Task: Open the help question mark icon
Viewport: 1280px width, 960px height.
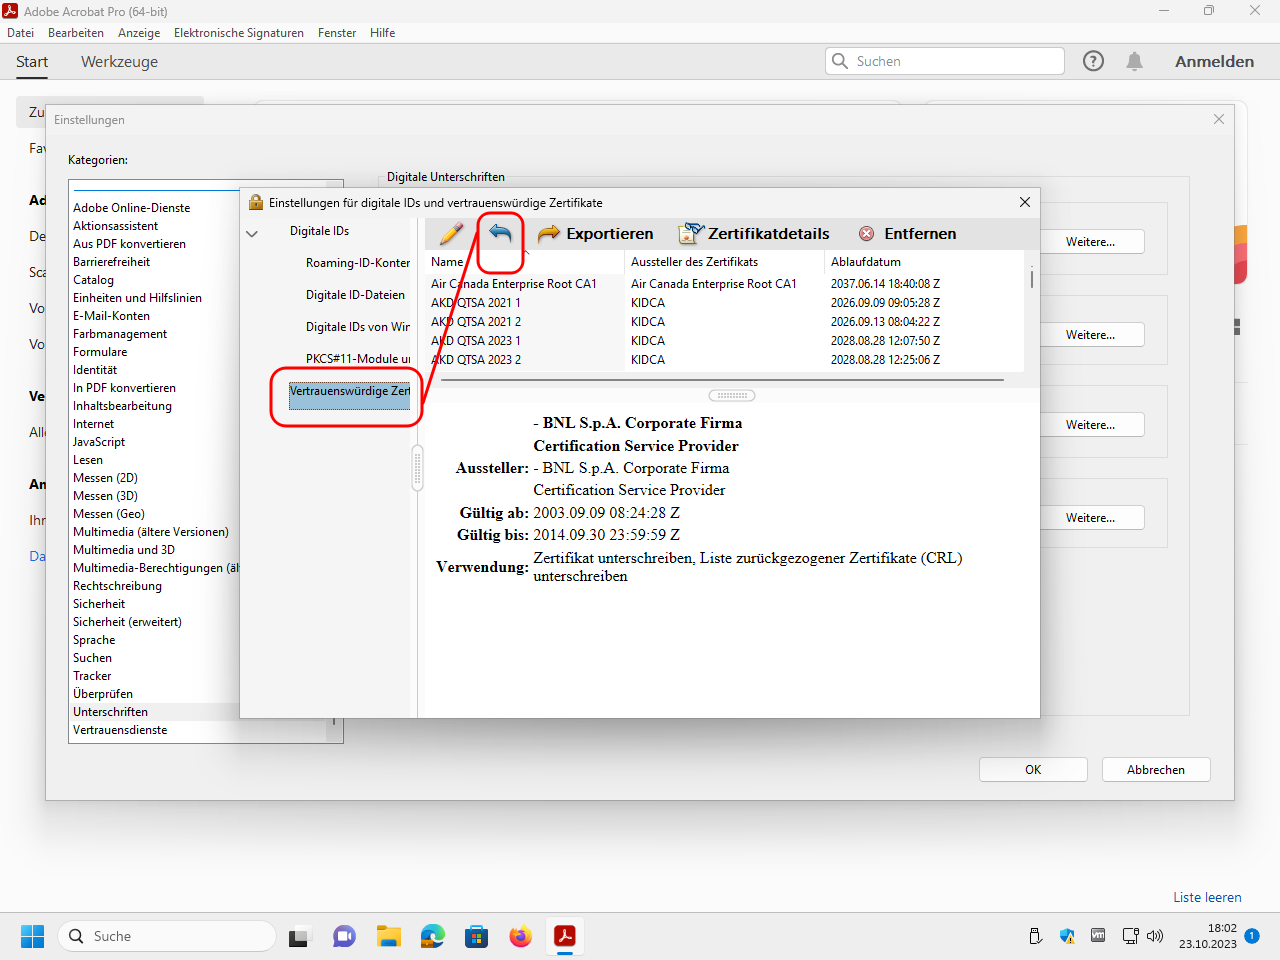Action: click(x=1093, y=61)
